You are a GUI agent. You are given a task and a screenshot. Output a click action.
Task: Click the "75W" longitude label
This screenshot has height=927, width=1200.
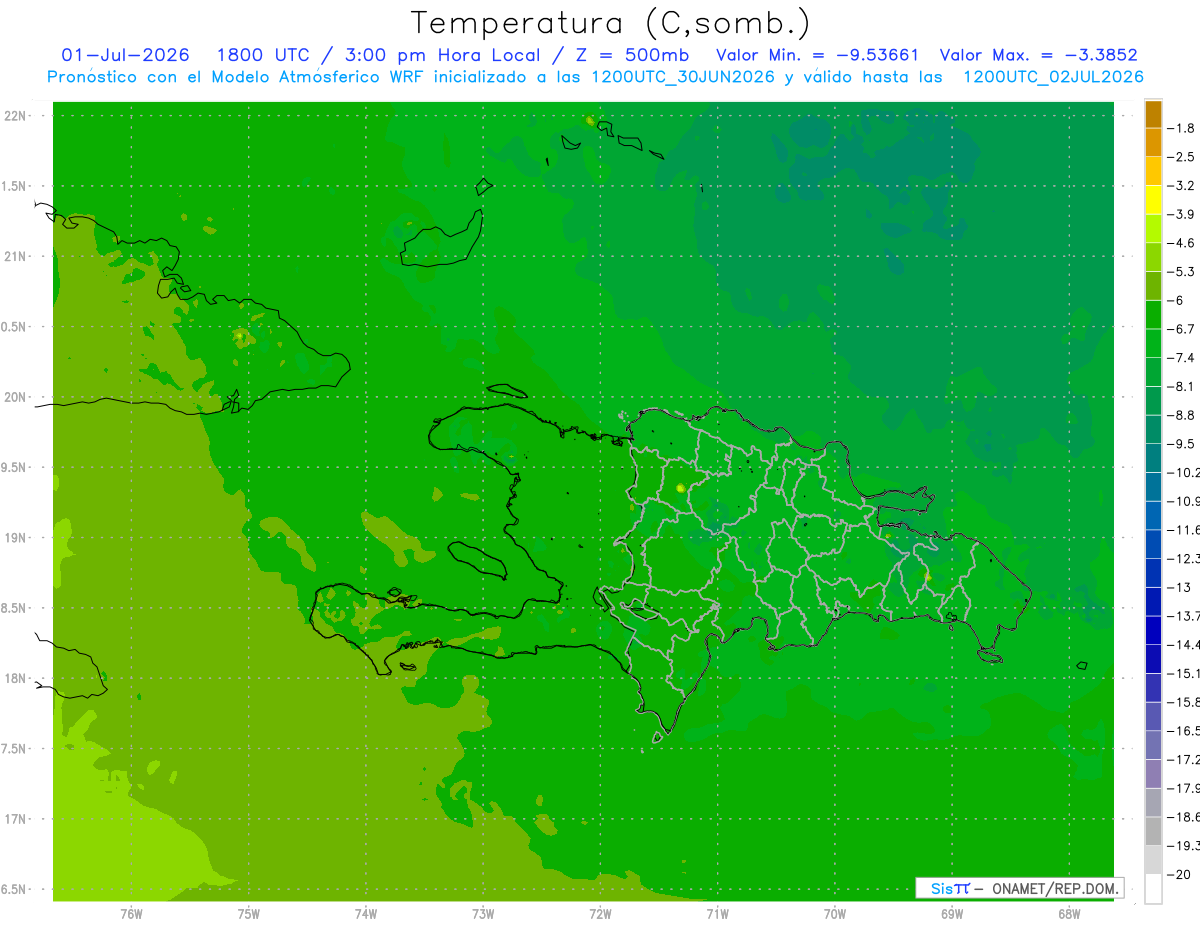[x=249, y=913]
